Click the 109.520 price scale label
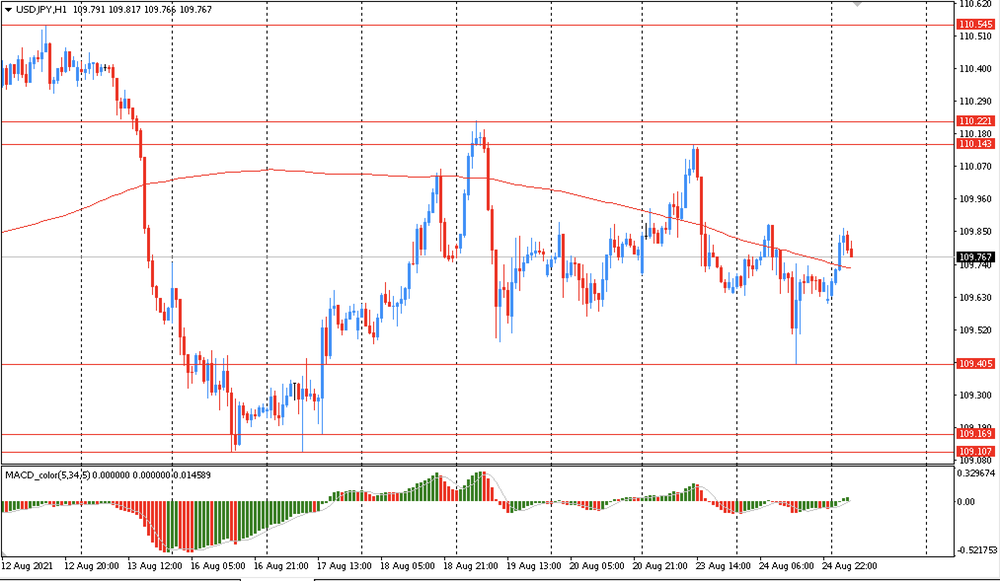Viewport: 1000px width, 581px height. tap(976, 330)
